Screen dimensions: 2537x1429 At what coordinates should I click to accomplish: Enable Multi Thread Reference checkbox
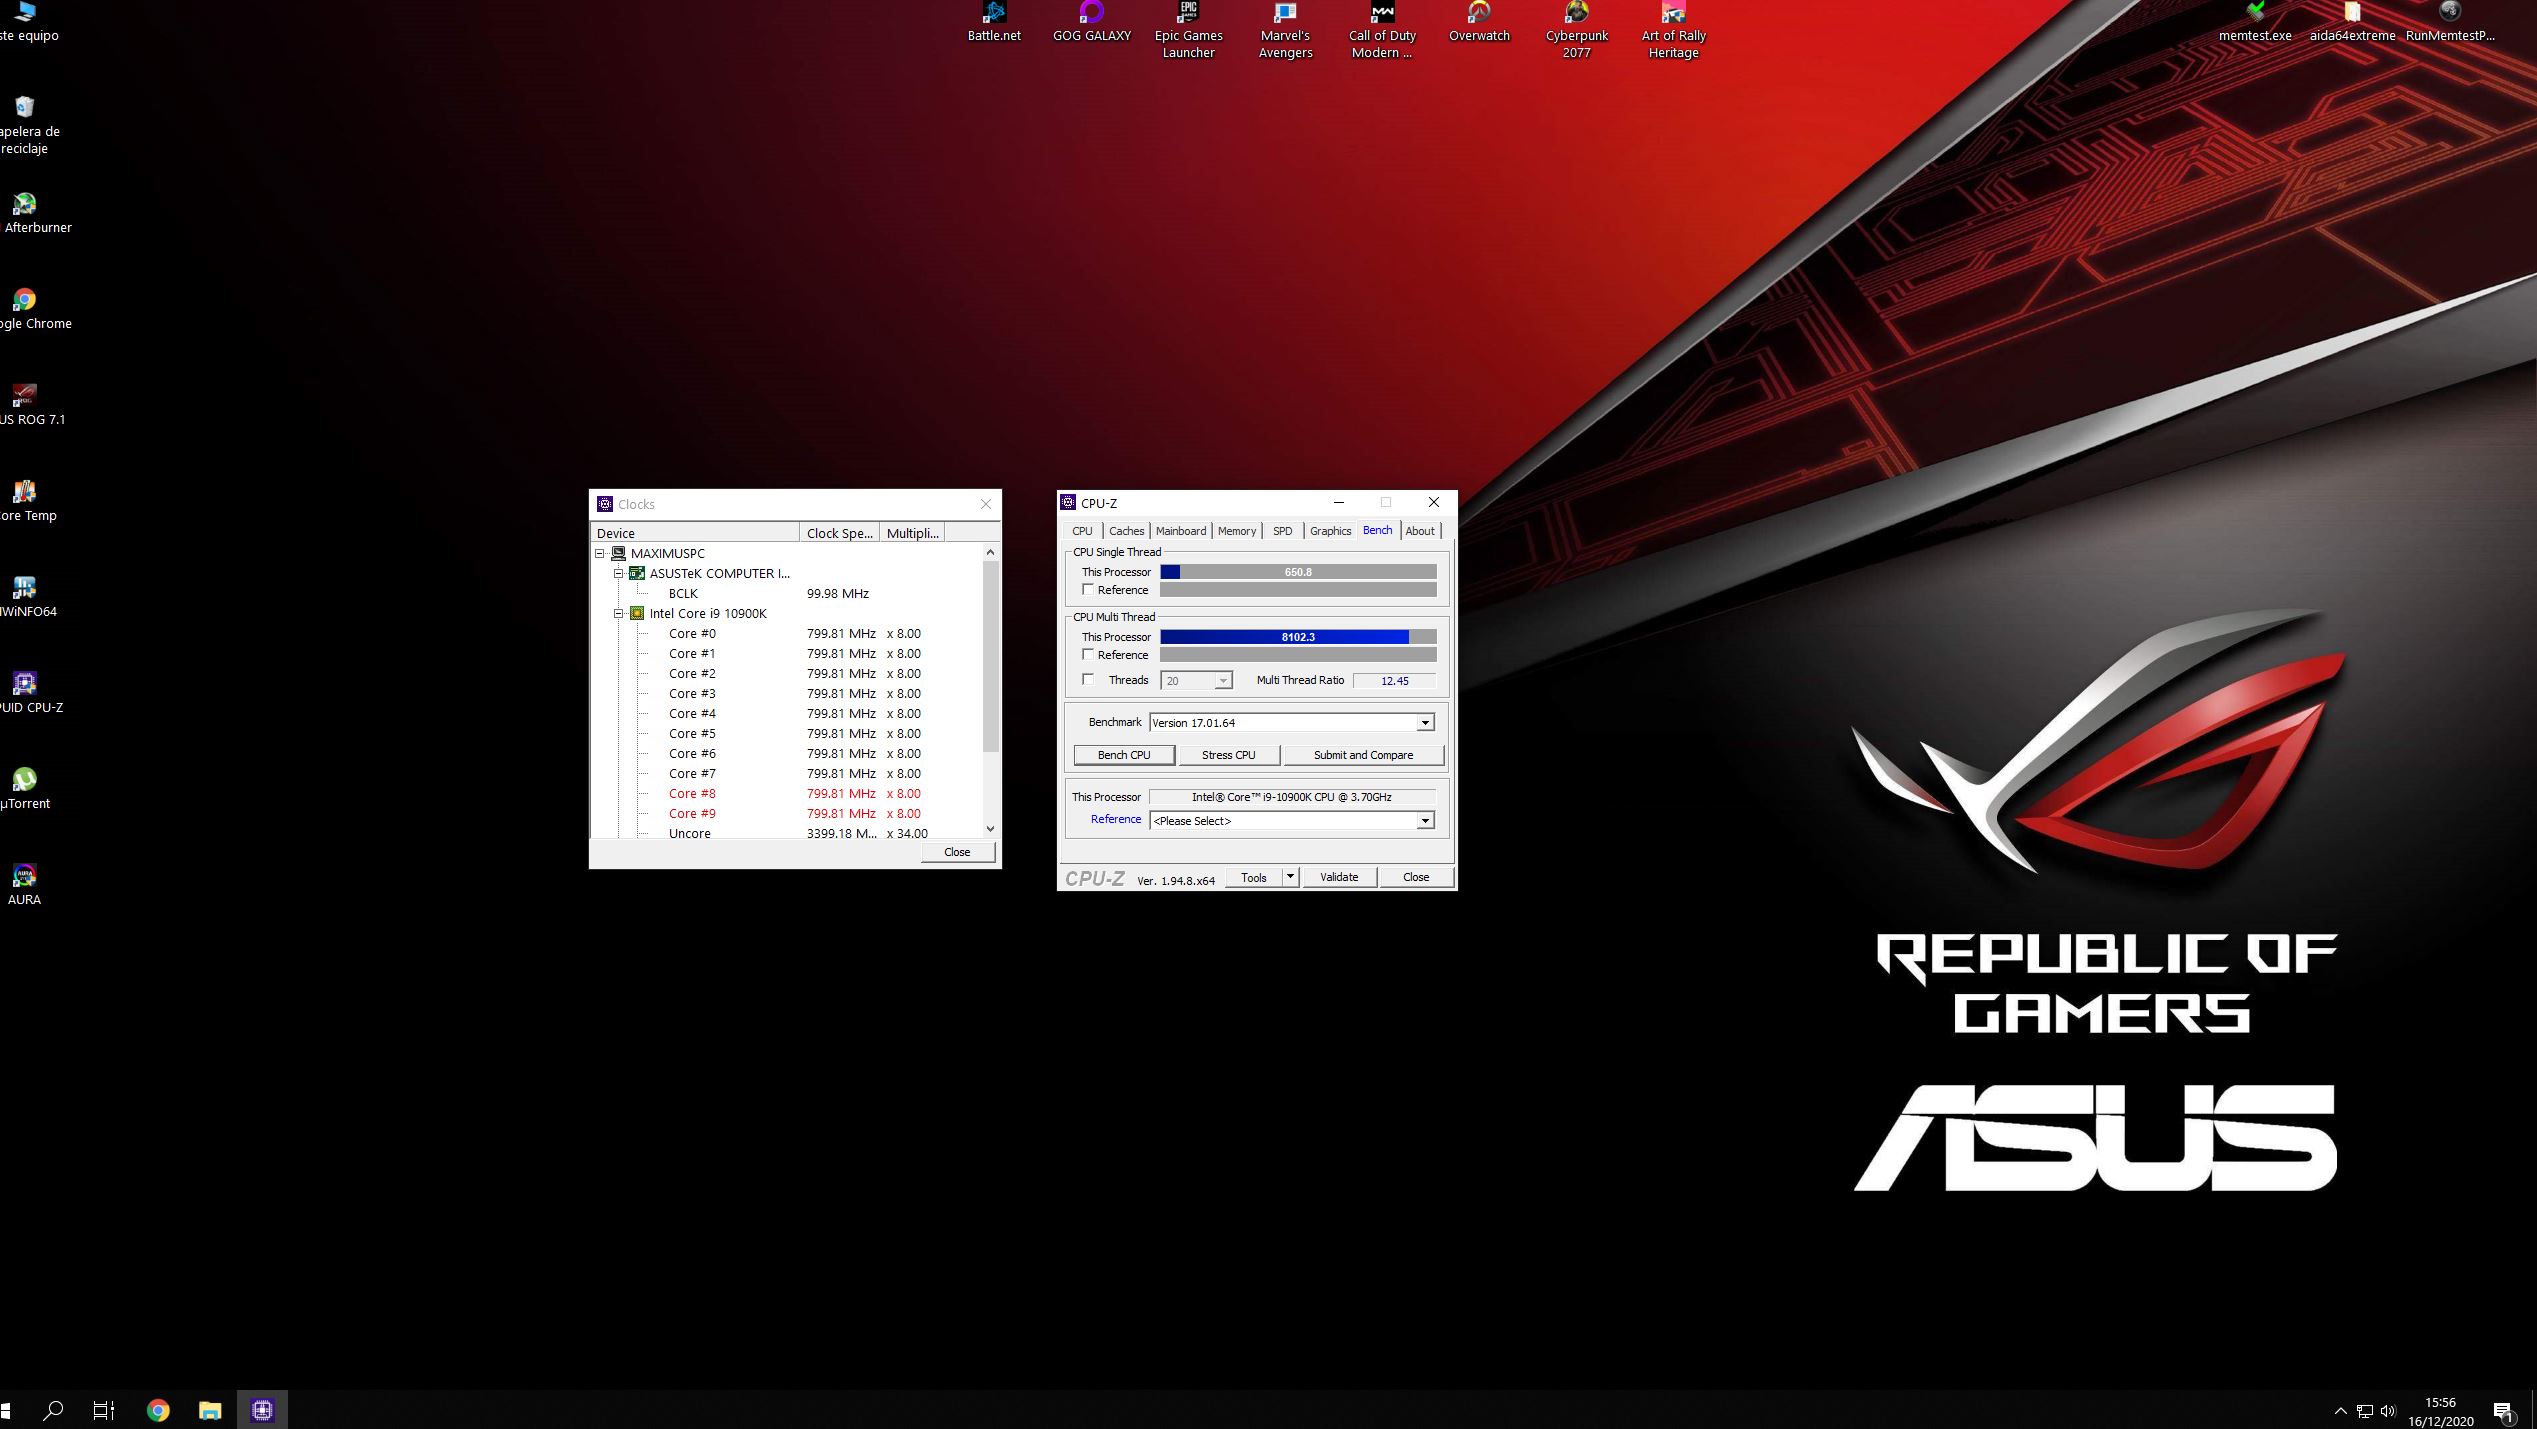(1088, 655)
